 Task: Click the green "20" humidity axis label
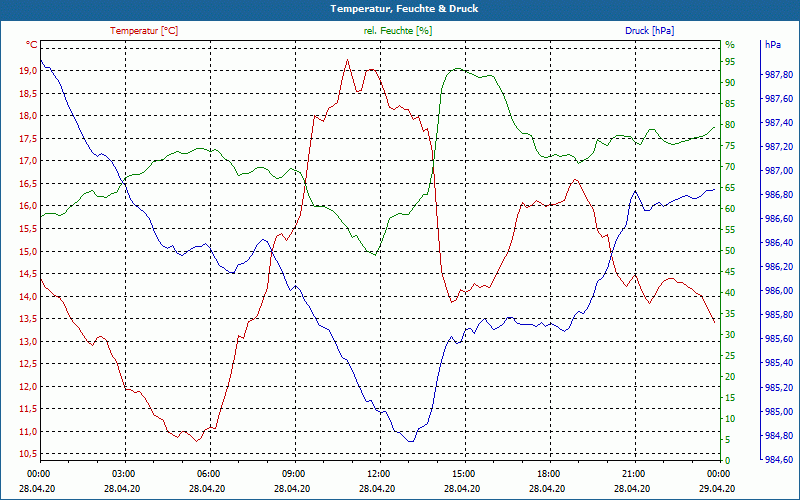click(730, 377)
